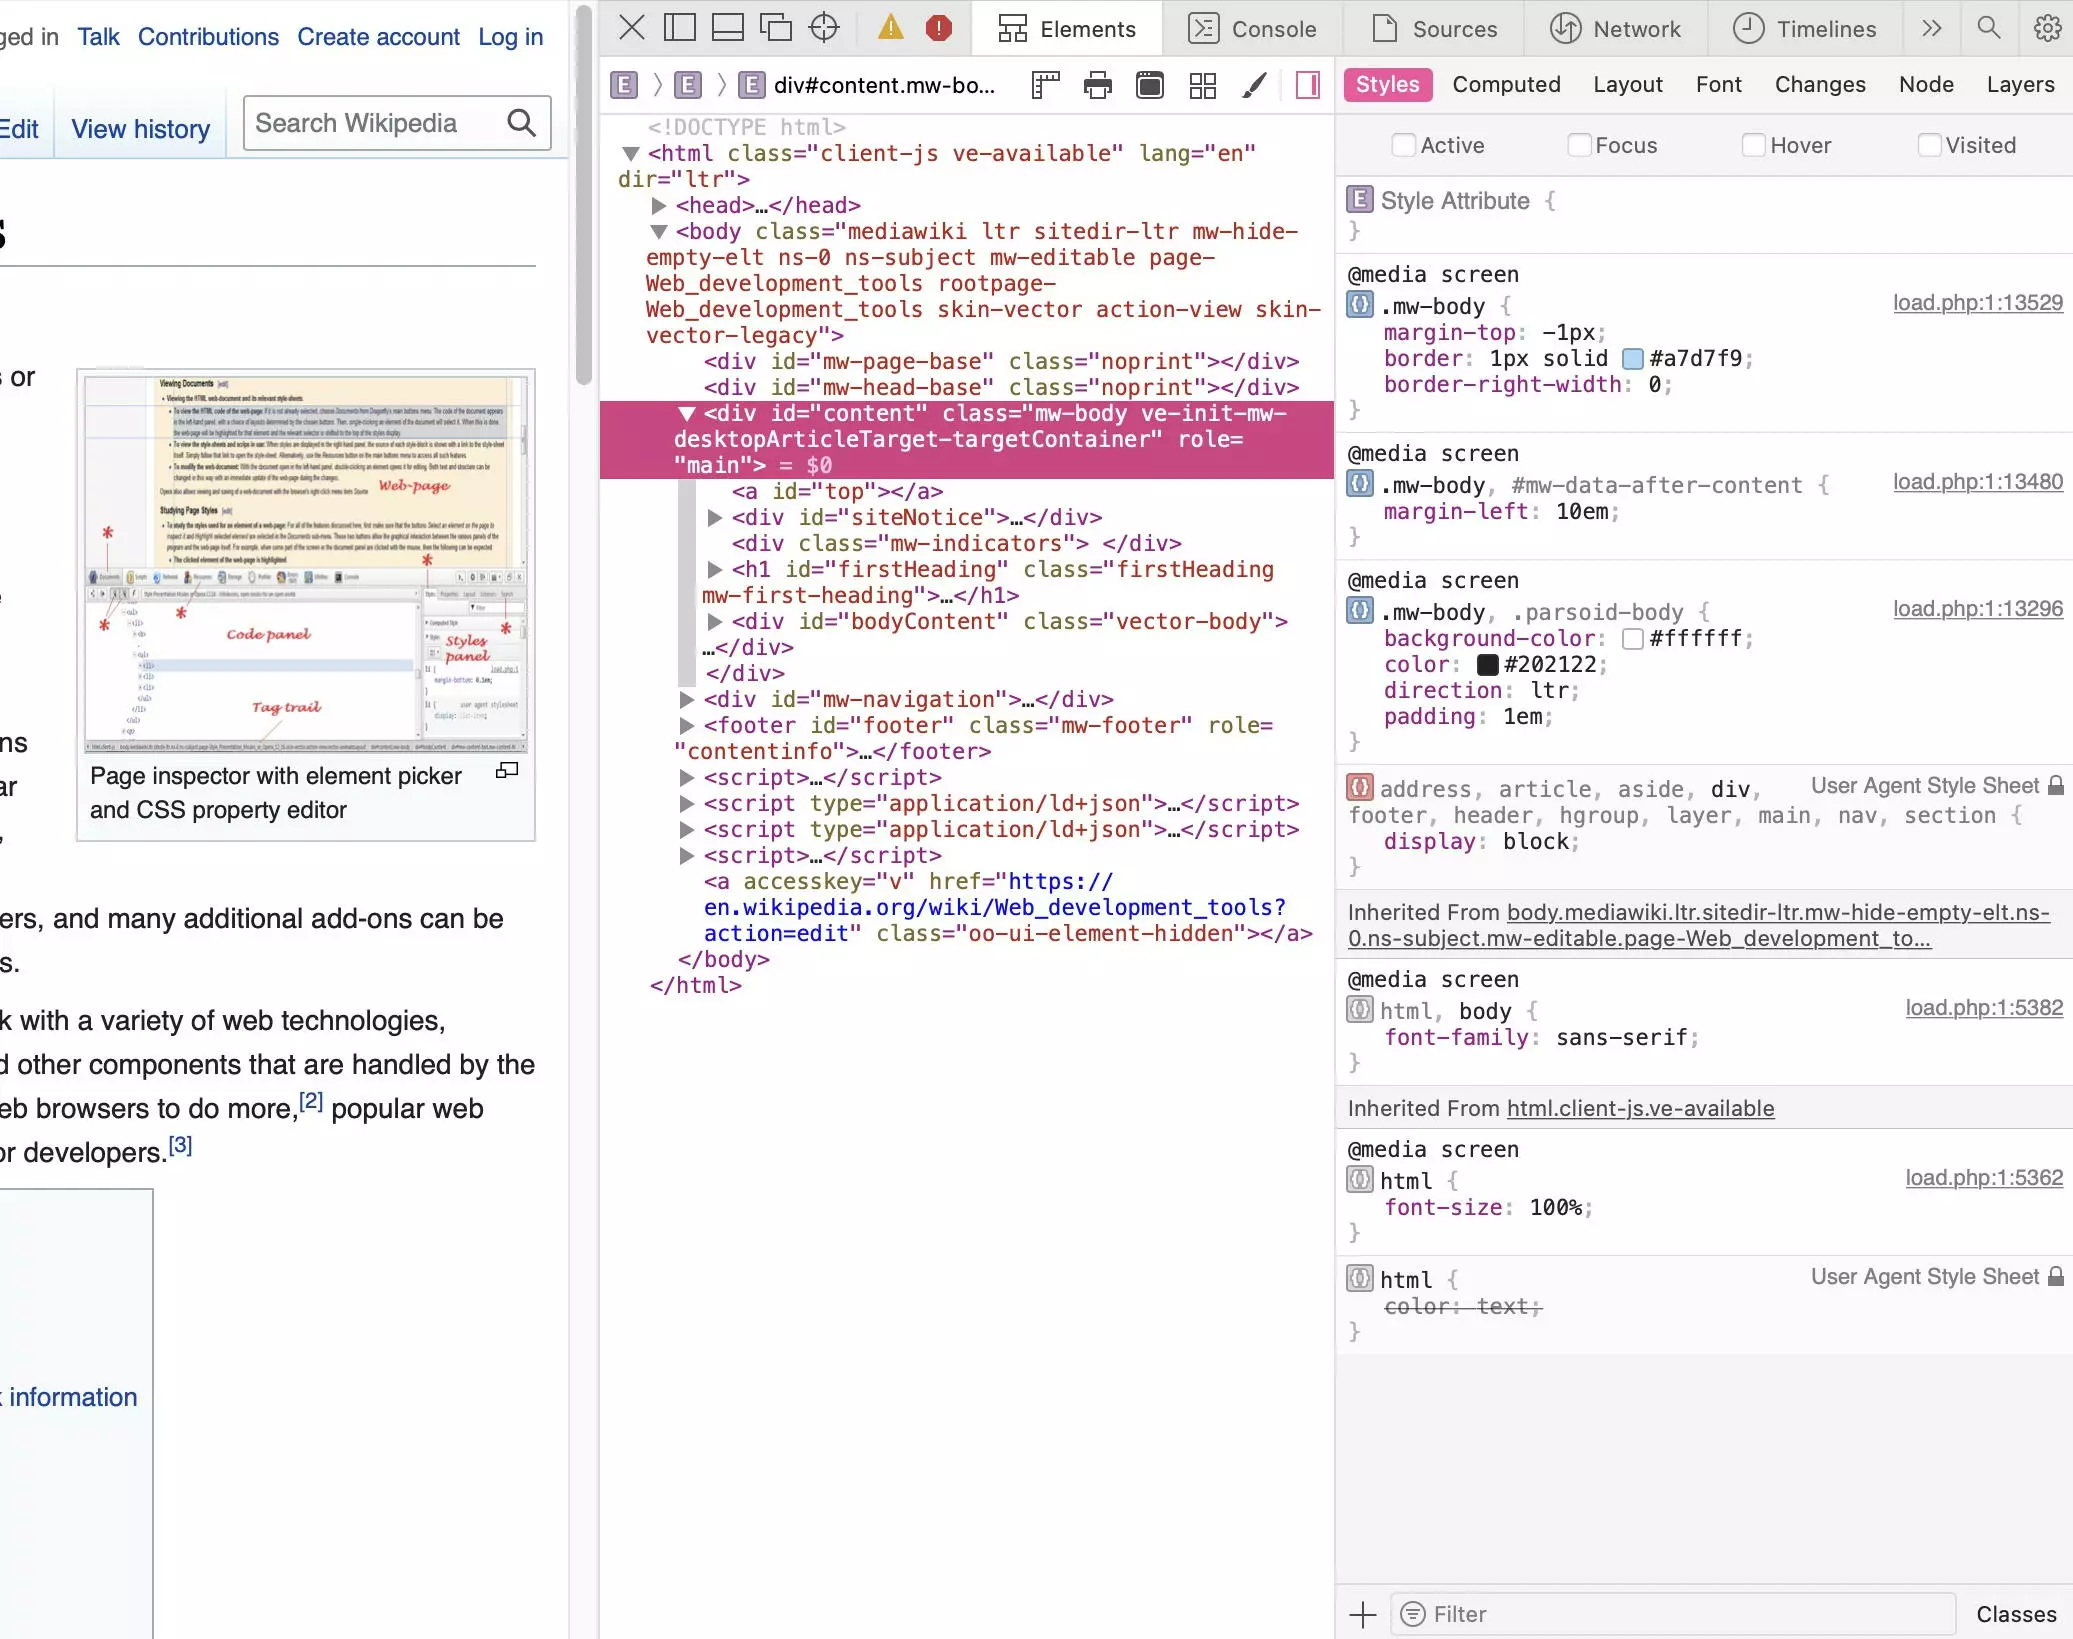
Task: Switch to the Console tab
Action: coord(1274,29)
